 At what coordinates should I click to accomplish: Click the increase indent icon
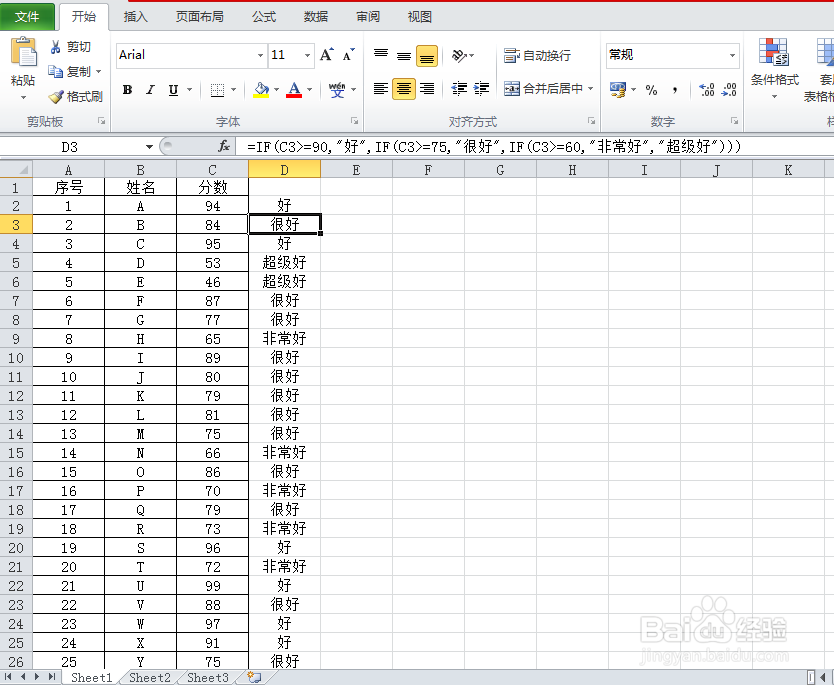pos(481,89)
